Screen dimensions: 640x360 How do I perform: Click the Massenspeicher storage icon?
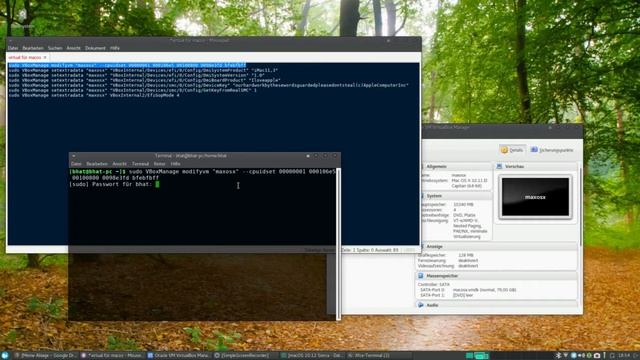[421, 276]
